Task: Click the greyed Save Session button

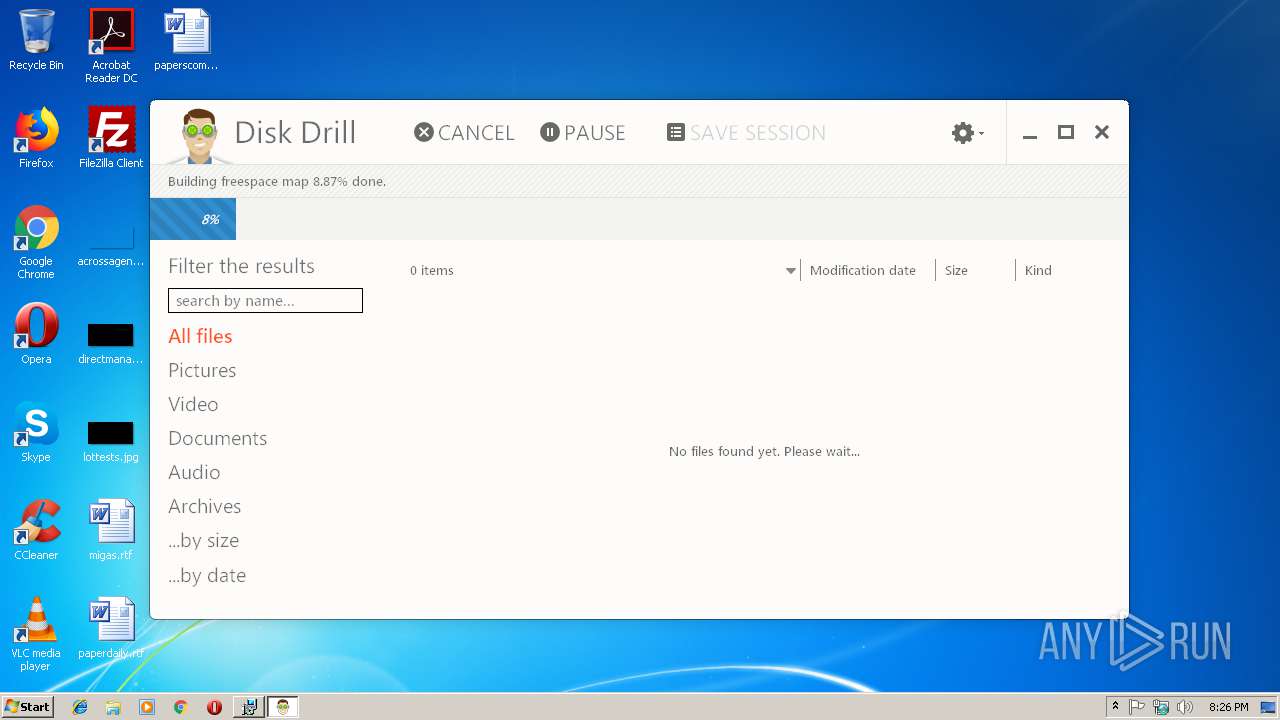Action: click(746, 132)
